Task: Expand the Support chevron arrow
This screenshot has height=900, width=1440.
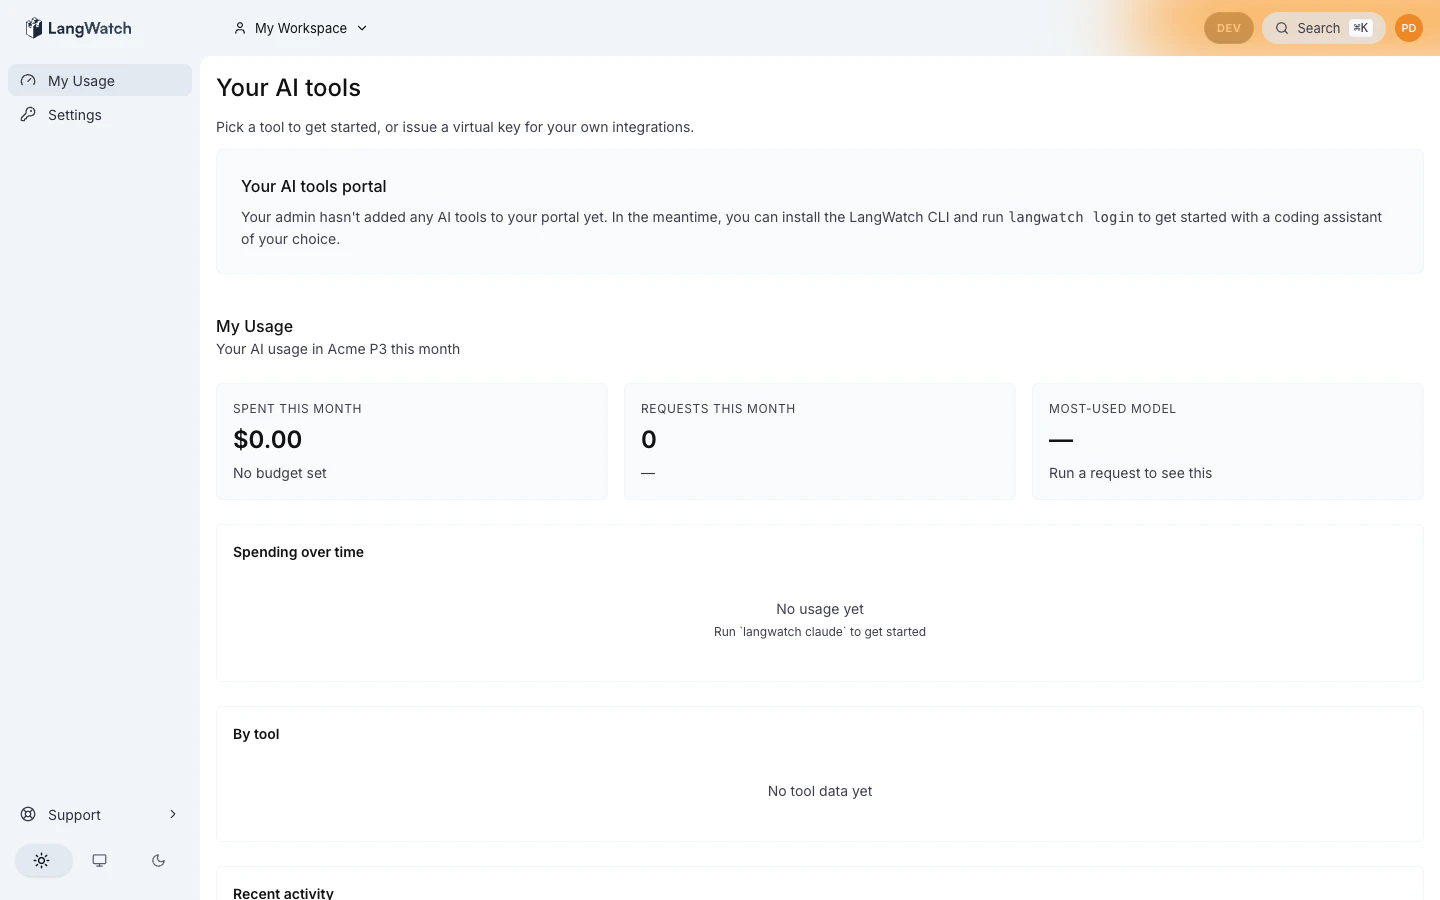Action: click(x=173, y=814)
